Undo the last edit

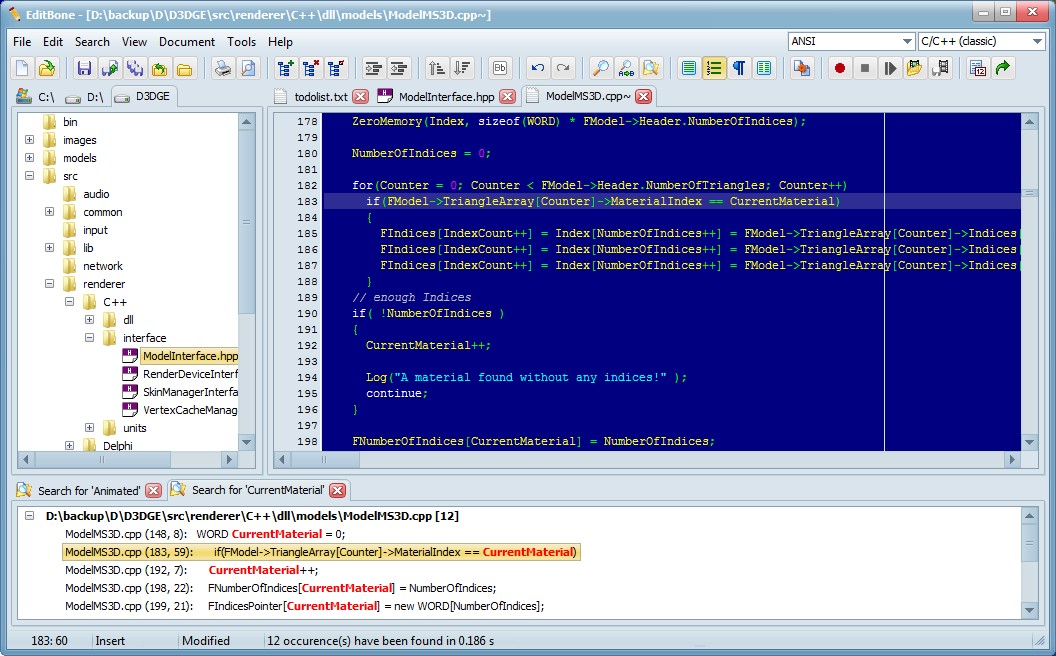click(x=537, y=68)
